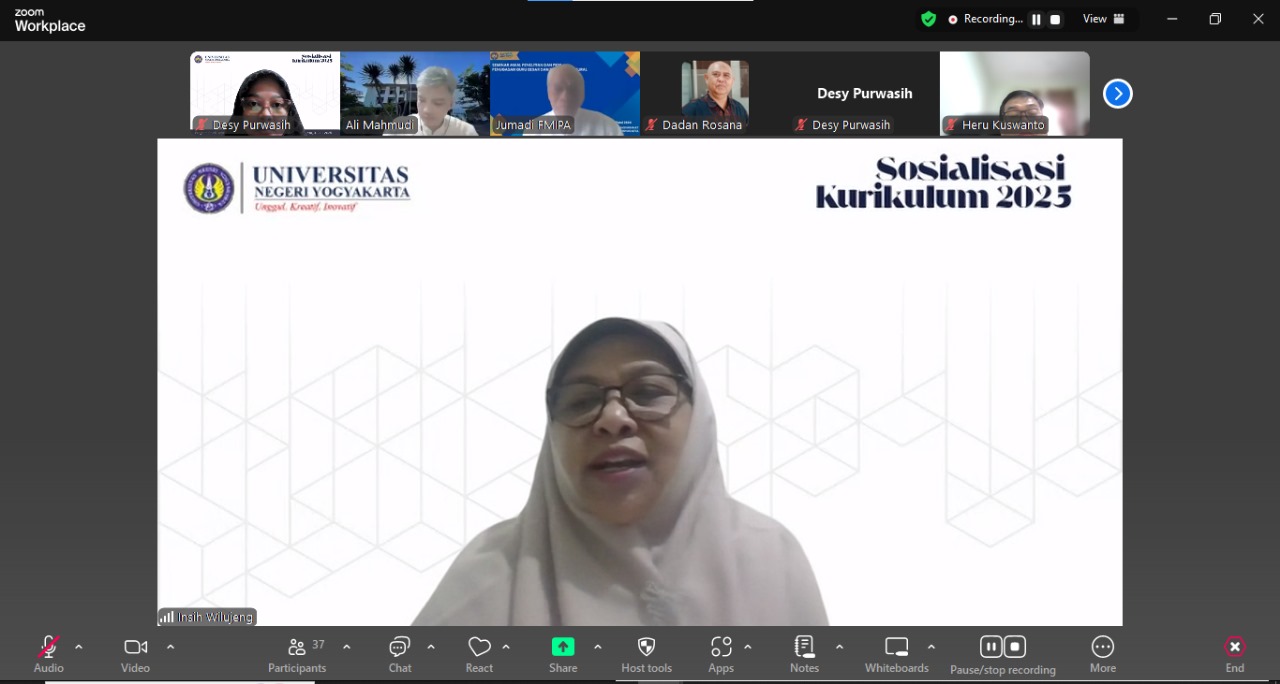
Task: Open Host tools shield menu
Action: point(646,654)
